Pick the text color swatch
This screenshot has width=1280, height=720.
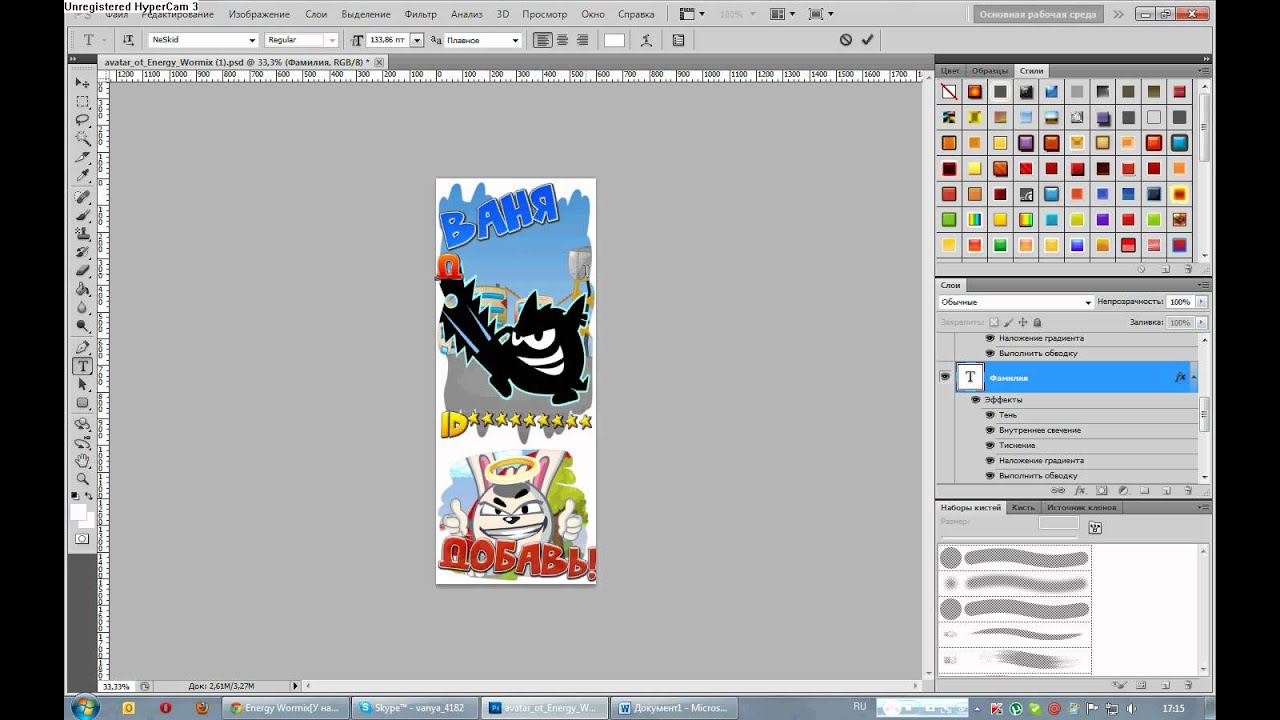point(614,40)
